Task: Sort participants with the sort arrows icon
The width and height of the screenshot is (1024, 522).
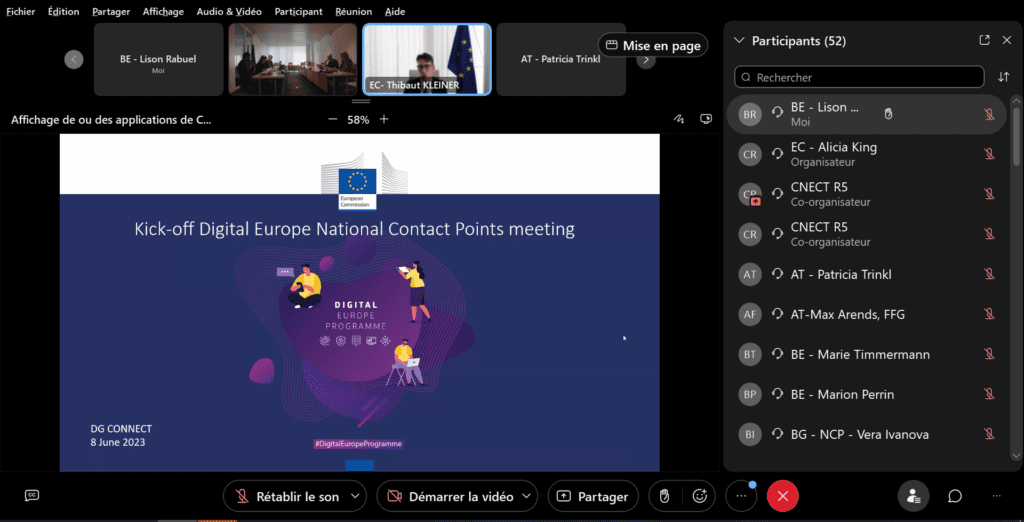Action: (1003, 77)
